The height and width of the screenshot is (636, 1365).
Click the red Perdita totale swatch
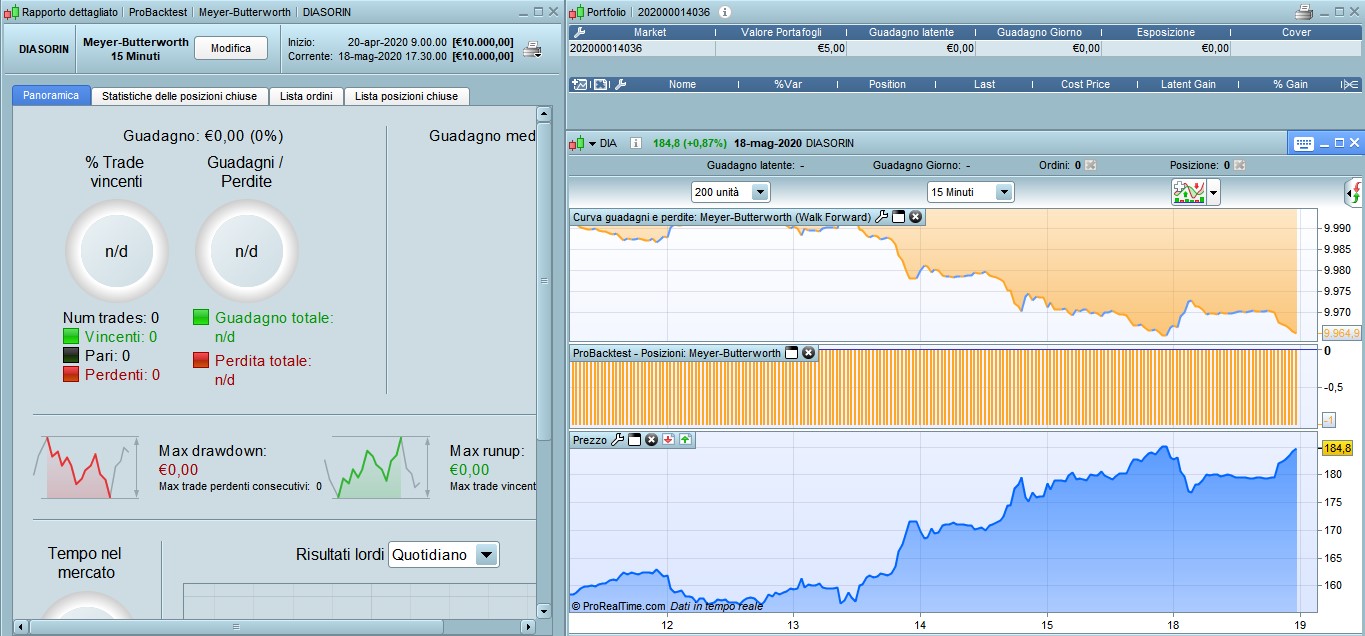click(201, 360)
